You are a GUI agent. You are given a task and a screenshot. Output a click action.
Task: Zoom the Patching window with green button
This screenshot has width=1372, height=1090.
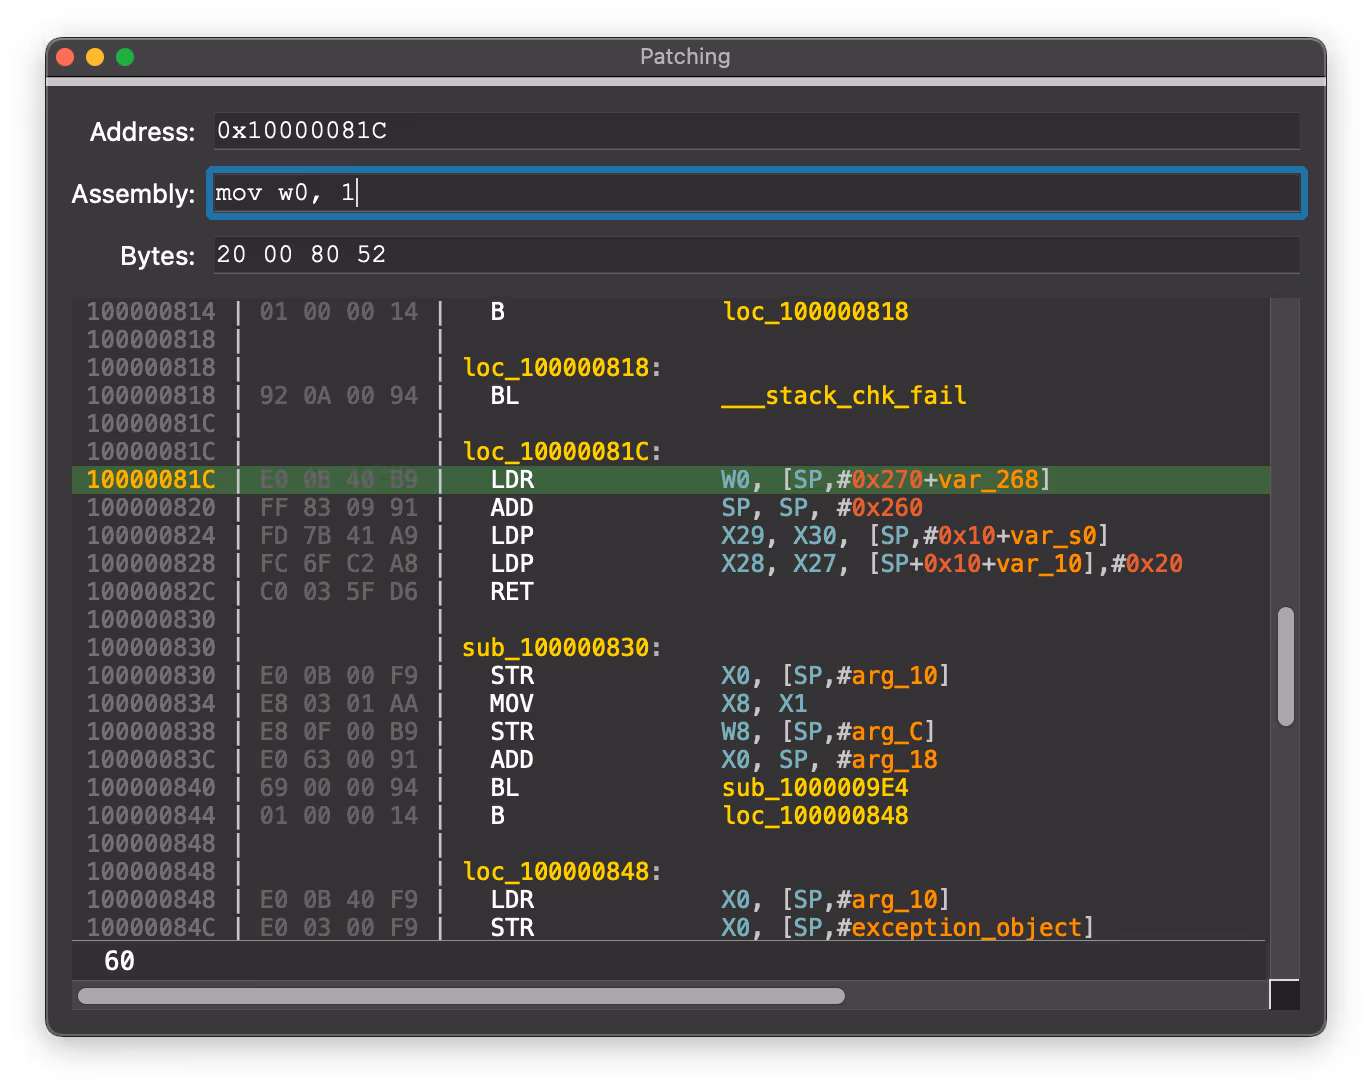(x=125, y=57)
